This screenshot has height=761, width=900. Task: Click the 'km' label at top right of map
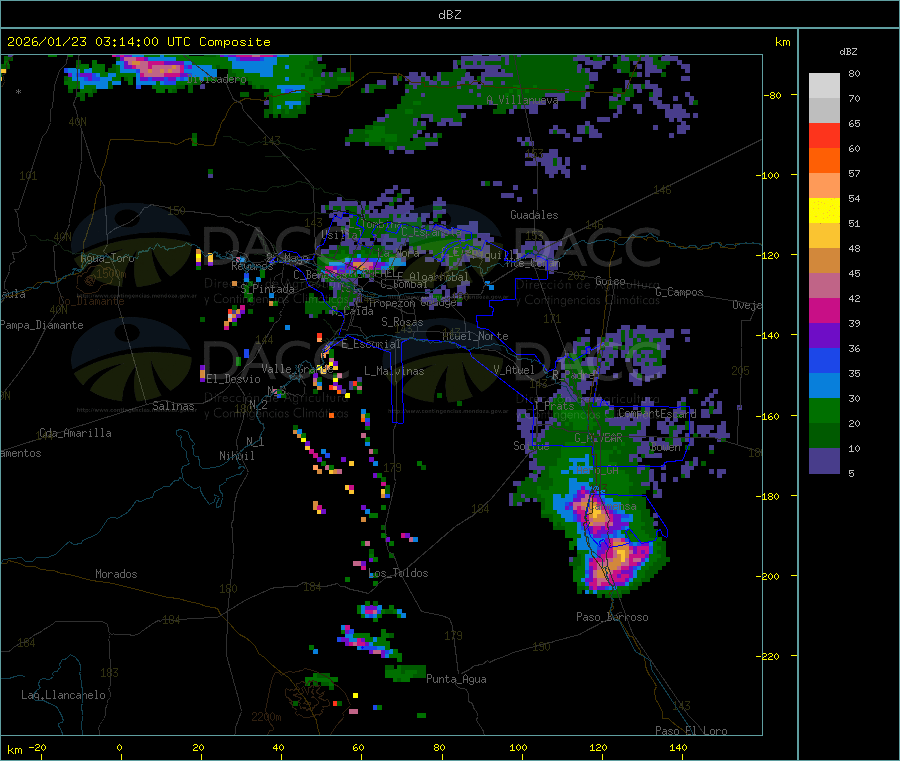point(782,42)
